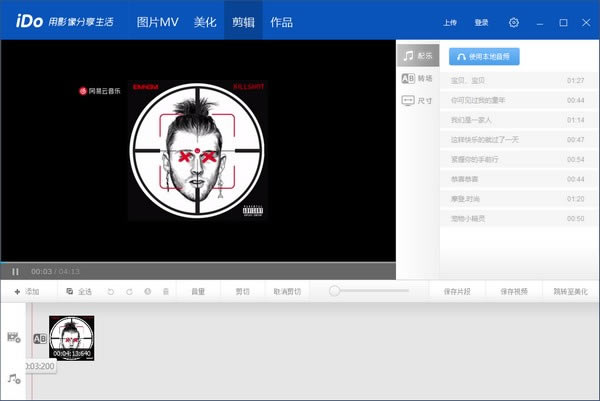Select the clip thumbnail in the timeline
Viewport: 600px width, 401px height.
coord(72,337)
